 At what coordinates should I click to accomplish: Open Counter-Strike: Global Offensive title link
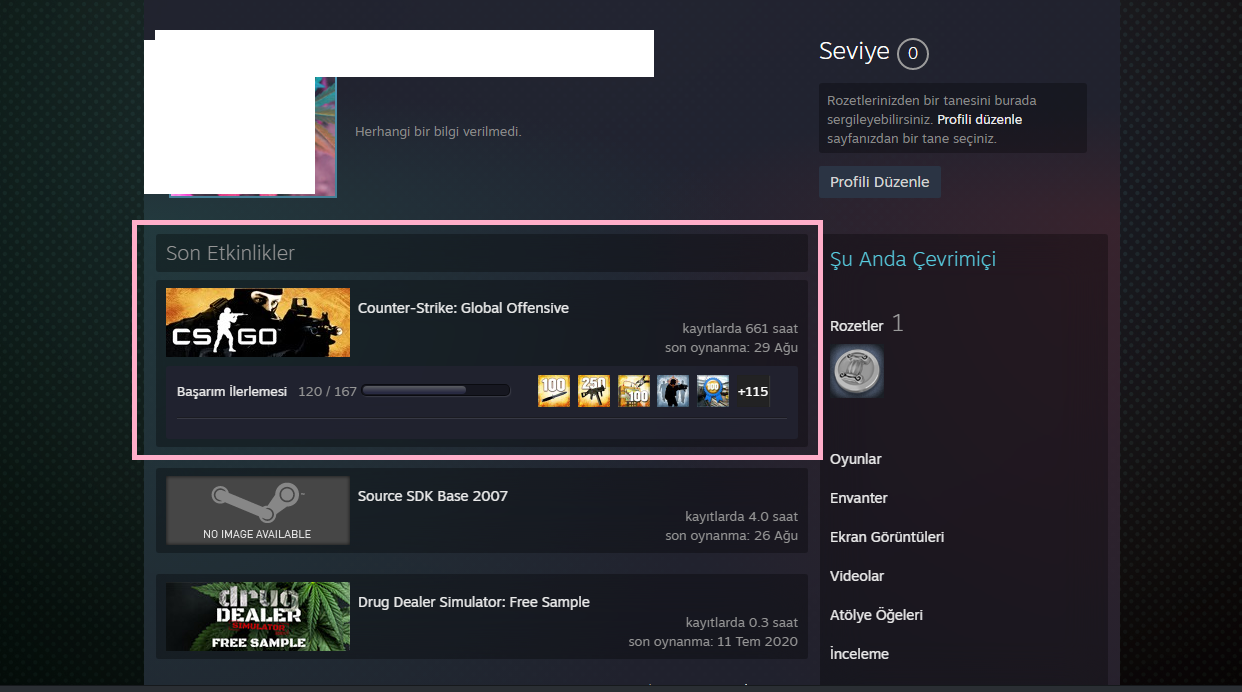coord(463,308)
